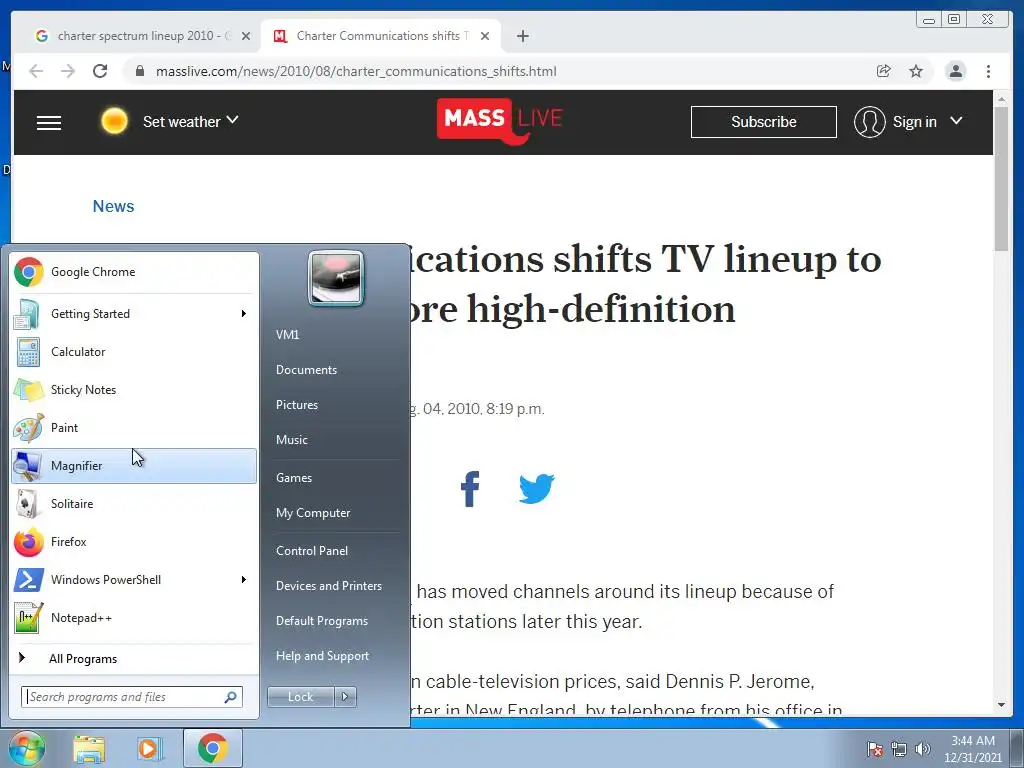The height and width of the screenshot is (768, 1024).
Task: Start Solitaire from the Start menu
Action: pyautogui.click(x=134, y=504)
